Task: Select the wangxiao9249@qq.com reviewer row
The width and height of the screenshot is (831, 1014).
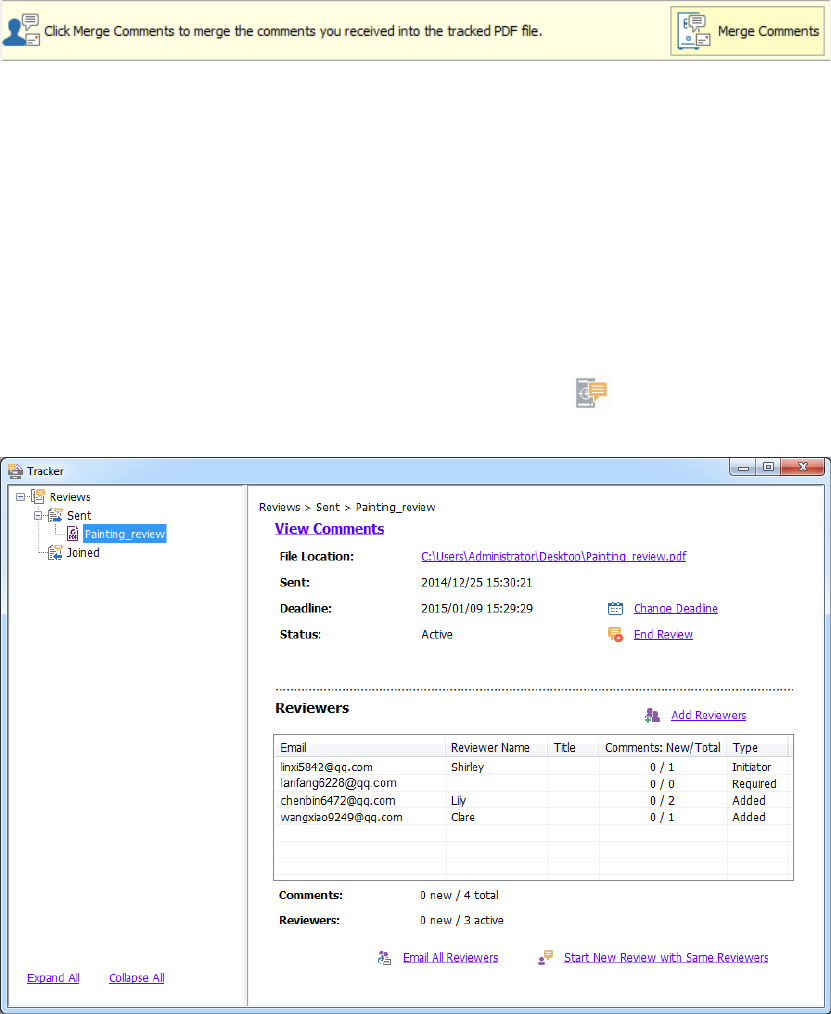Action: [x=532, y=817]
